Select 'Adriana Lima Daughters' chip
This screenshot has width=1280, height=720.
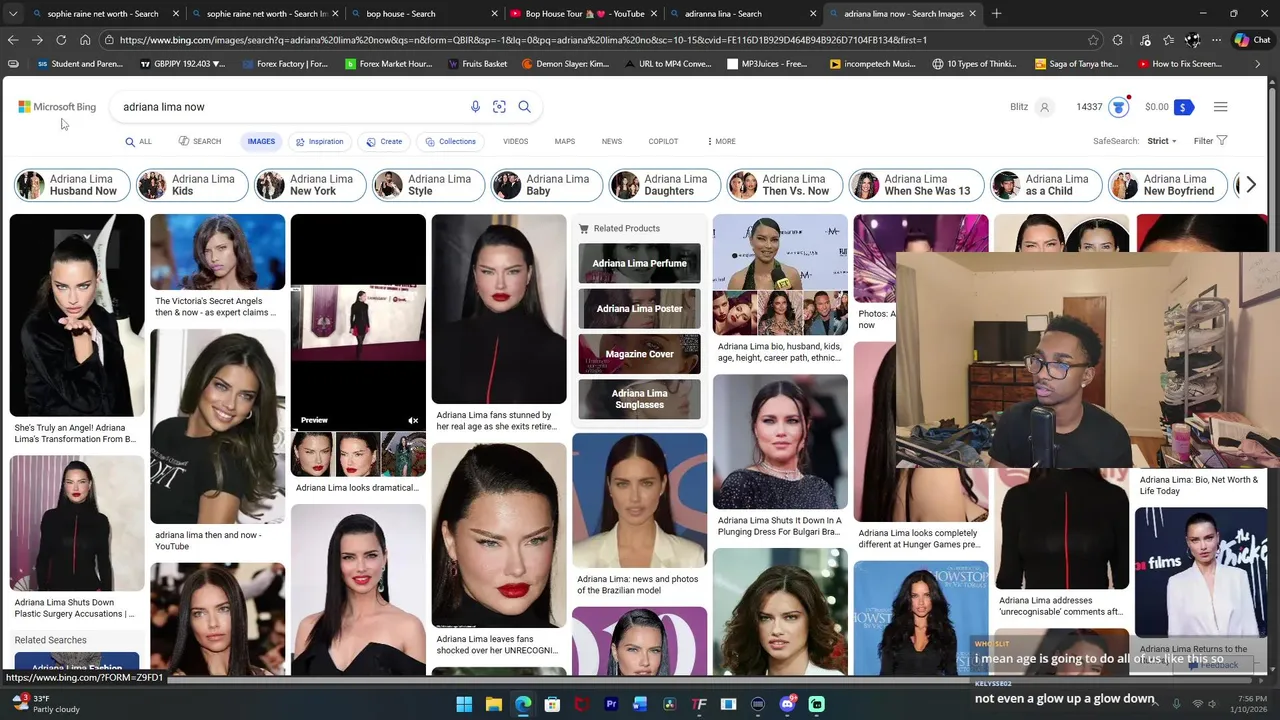(667, 185)
